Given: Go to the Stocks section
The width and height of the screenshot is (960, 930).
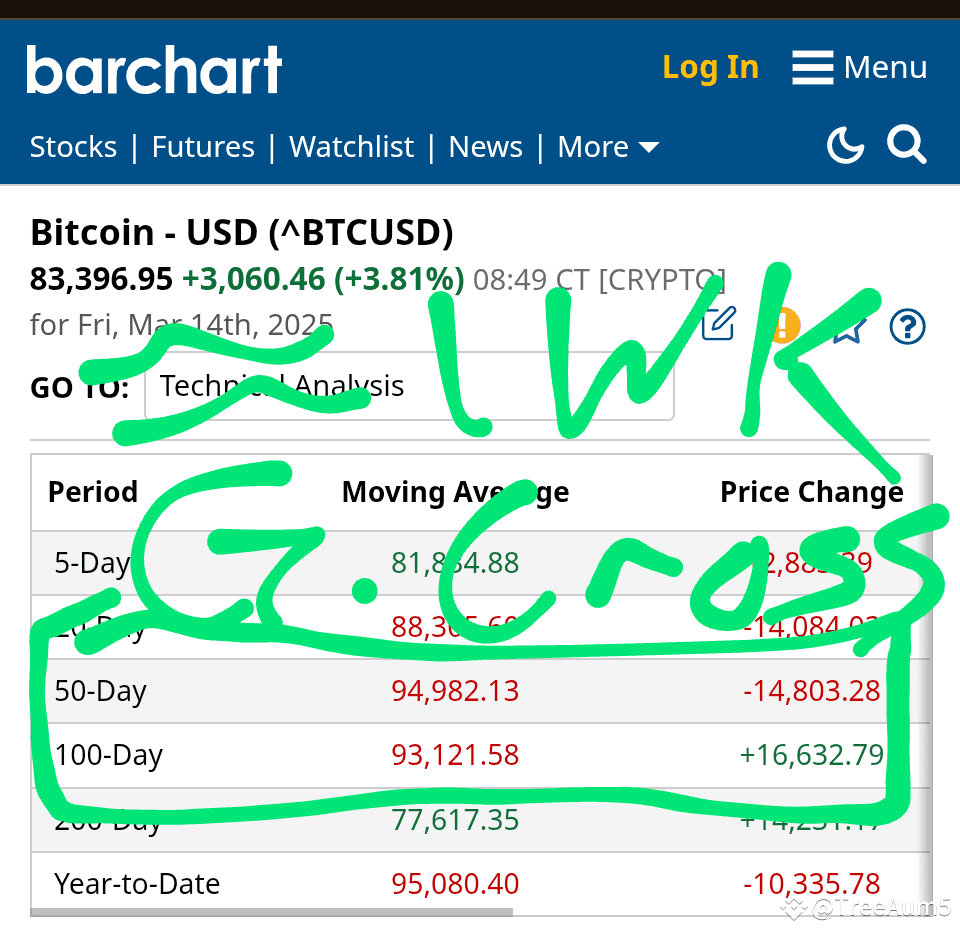Looking at the screenshot, I should pyautogui.click(x=73, y=147).
